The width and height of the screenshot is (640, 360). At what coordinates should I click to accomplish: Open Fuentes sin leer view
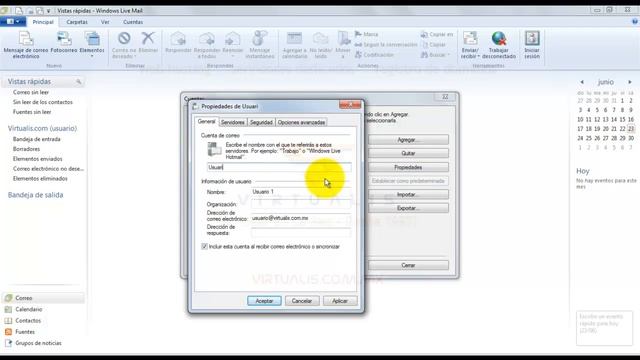point(32,112)
